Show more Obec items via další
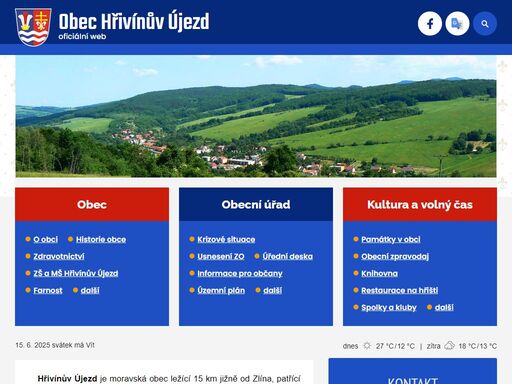This screenshot has width=512, height=384. point(90,290)
